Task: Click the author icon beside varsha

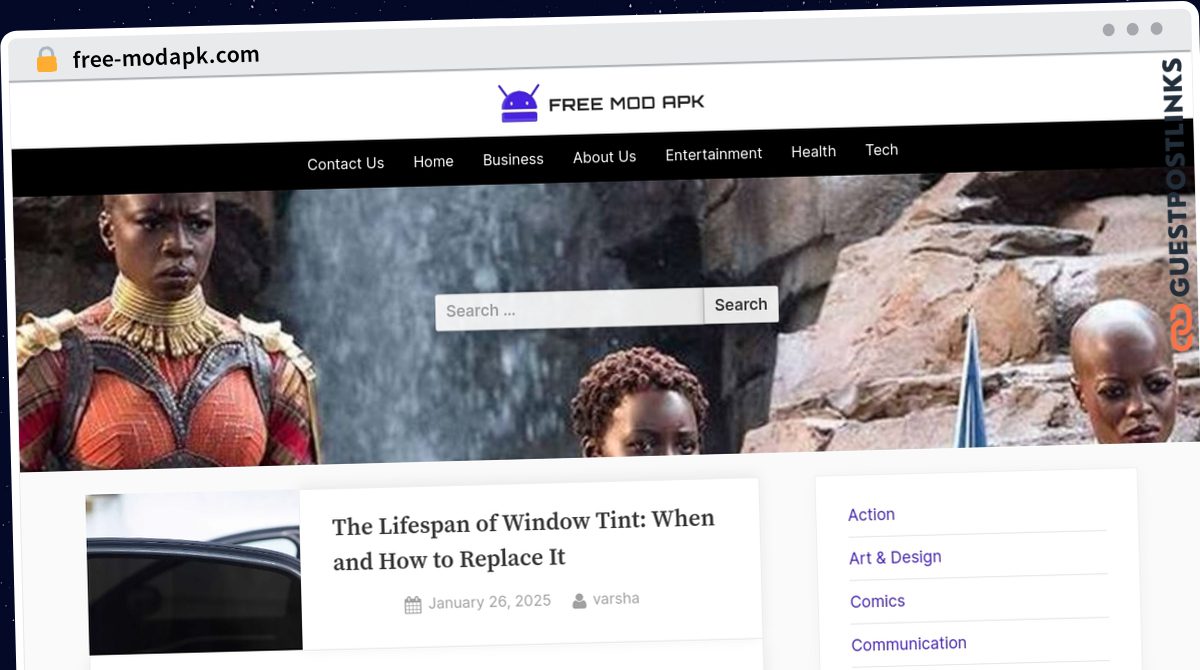Action: pos(579,600)
